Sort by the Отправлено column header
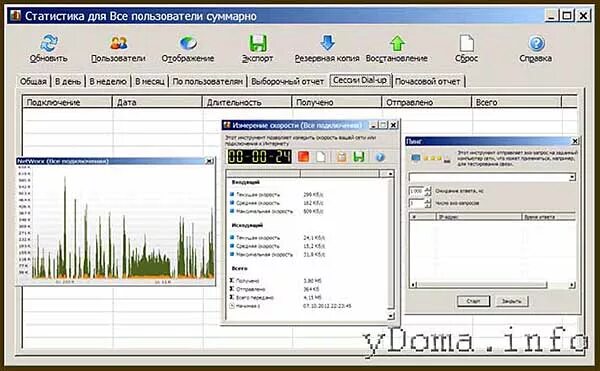Viewport: 600px width, 371px height. tap(427, 102)
